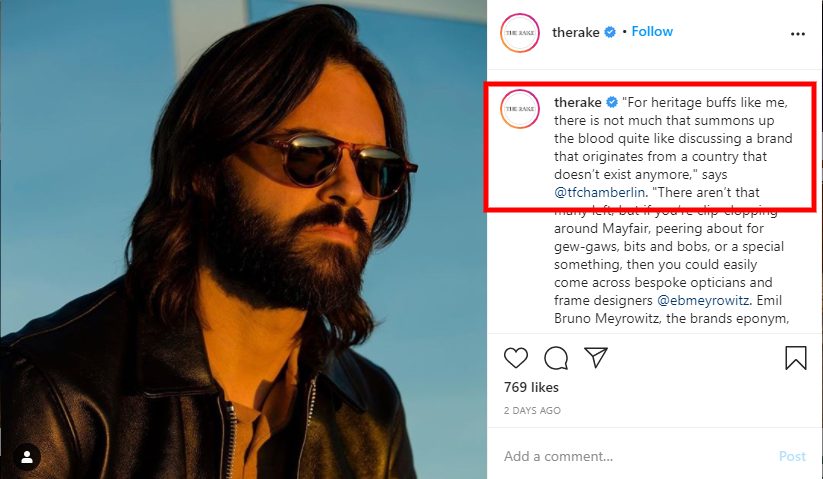View the 769 likes list
This screenshot has width=823, height=479.
tap(531, 387)
